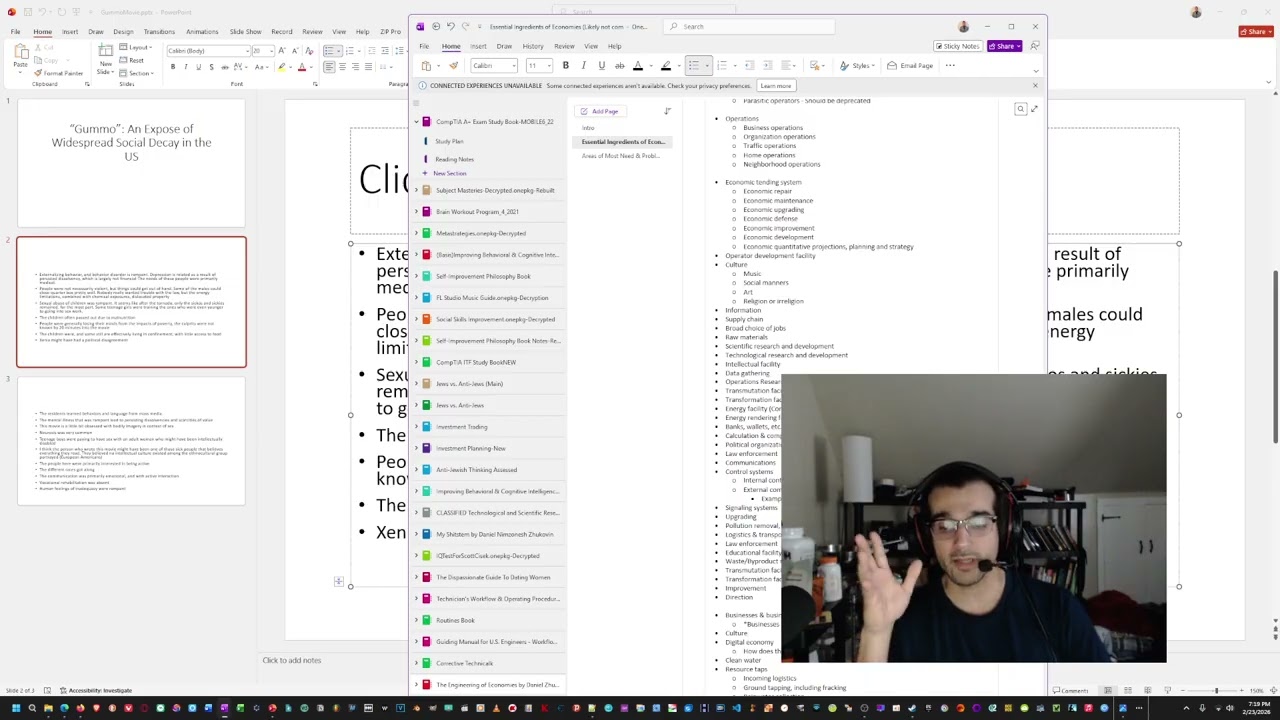Open OneNote ribbon overflow (three dots)
Image resolution: width=1280 pixels, height=720 pixels.
(950, 66)
